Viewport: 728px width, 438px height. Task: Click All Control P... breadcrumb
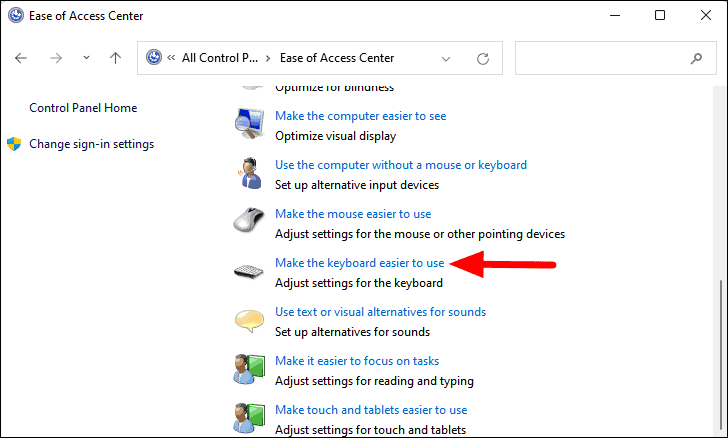click(x=220, y=58)
